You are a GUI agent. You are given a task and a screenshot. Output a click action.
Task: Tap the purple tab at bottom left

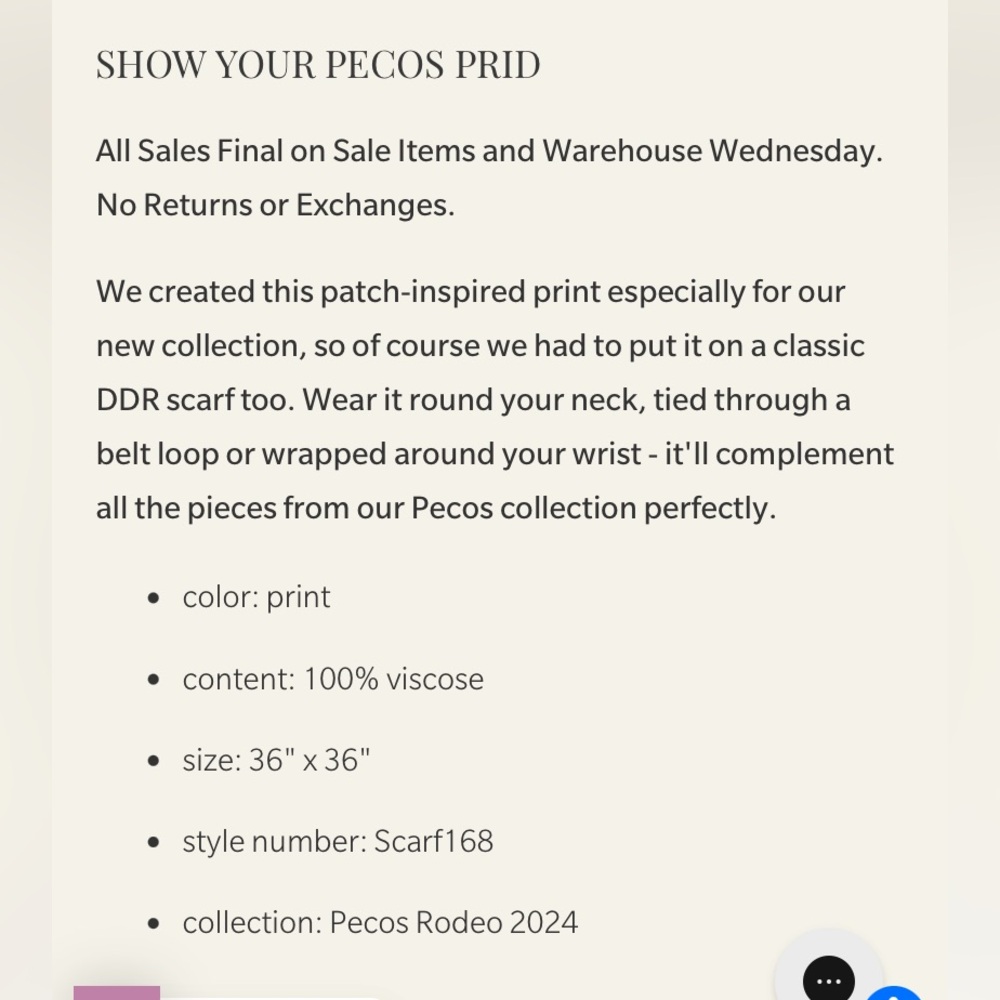117,992
